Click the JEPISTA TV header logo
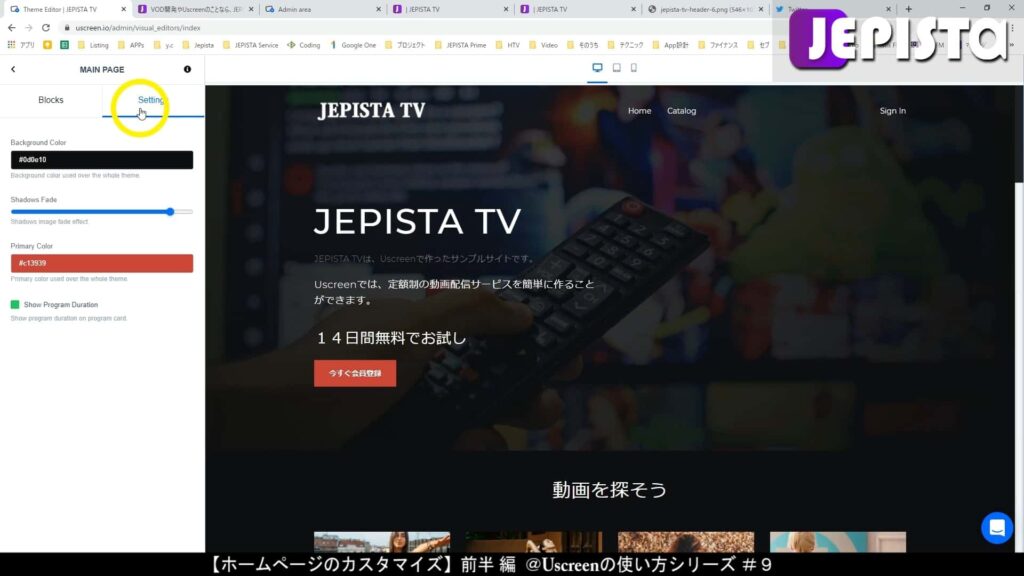The image size is (1024, 576). click(372, 110)
